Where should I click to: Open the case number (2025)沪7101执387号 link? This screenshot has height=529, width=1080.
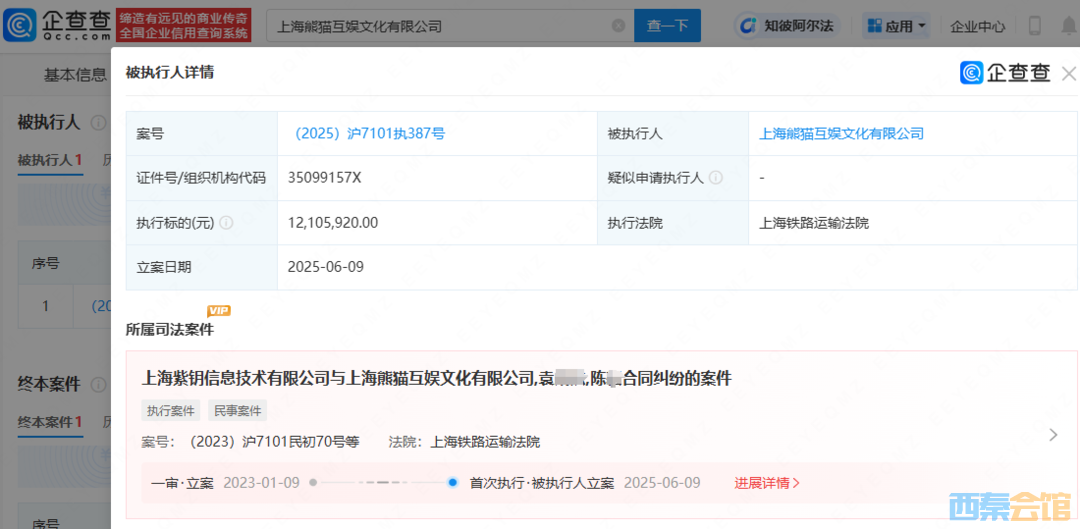(370, 134)
